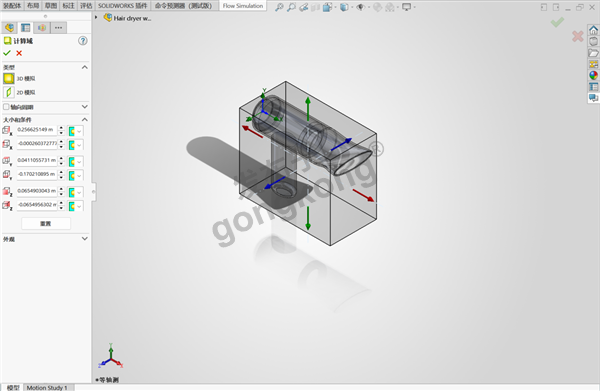
Task: Open the computational domain help icon
Action: (x=83, y=41)
